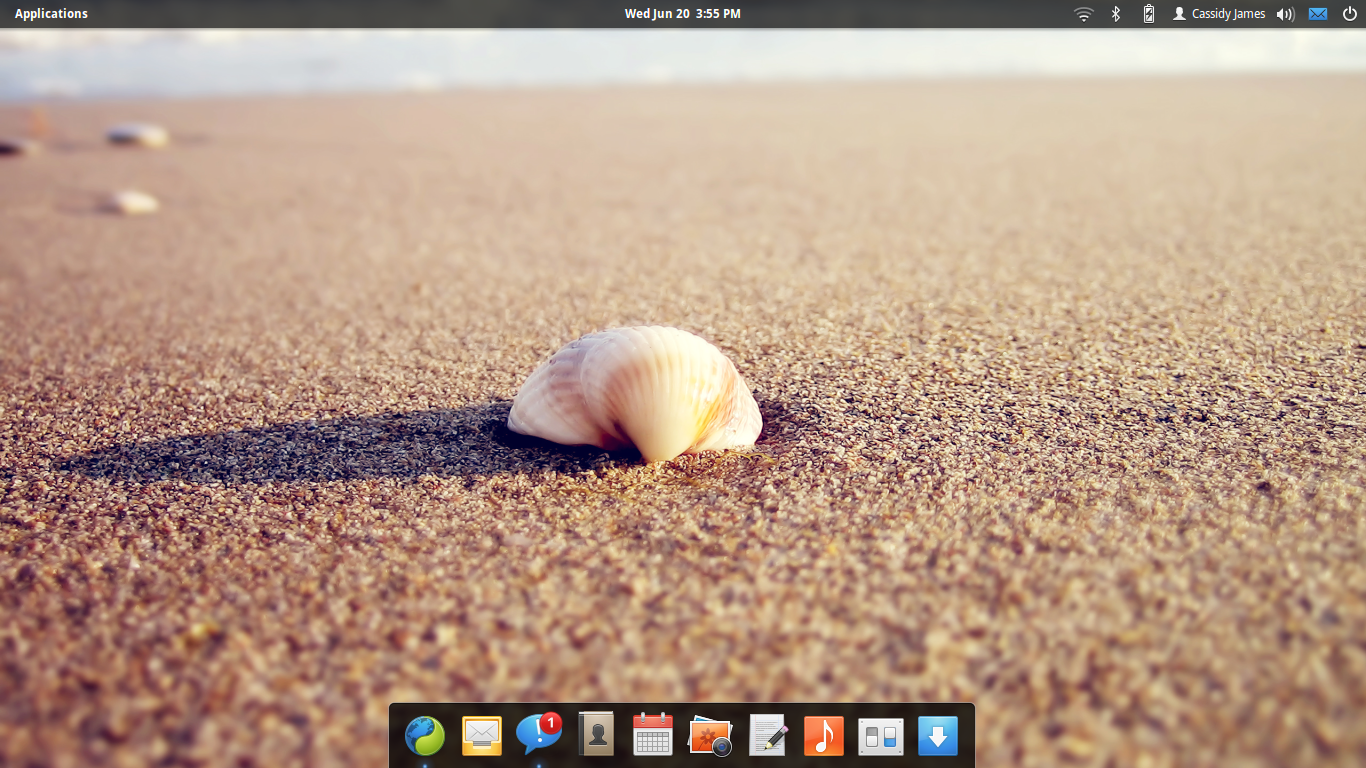Launch the Mail app in the dock

482,737
